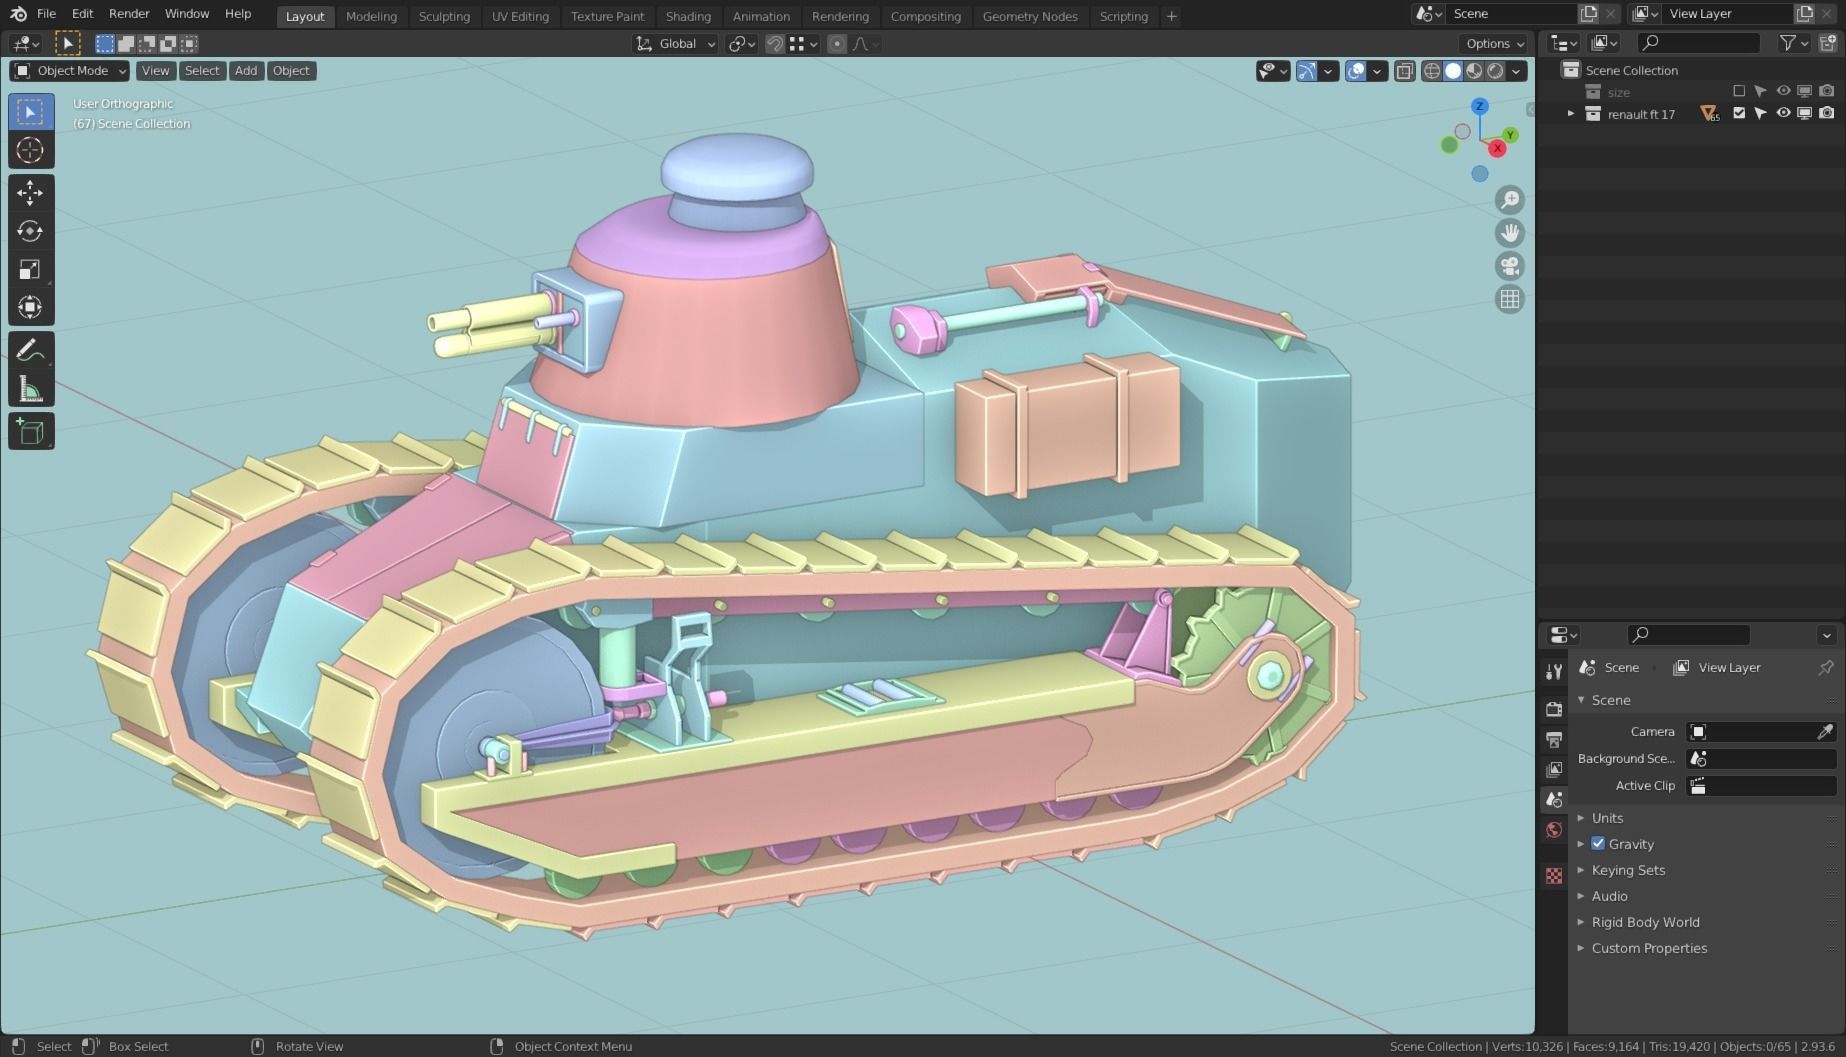Image resolution: width=1846 pixels, height=1057 pixels.
Task: Open the Object Mode dropdown
Action: pyautogui.click(x=70, y=71)
